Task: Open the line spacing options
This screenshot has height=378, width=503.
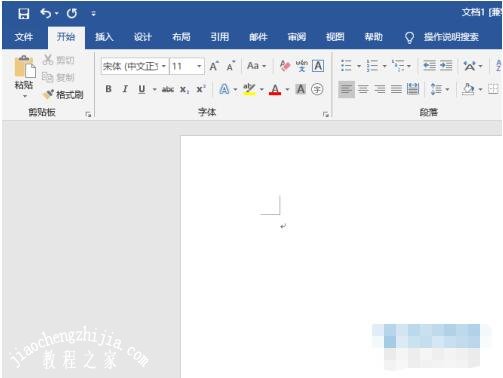Action: (437, 89)
